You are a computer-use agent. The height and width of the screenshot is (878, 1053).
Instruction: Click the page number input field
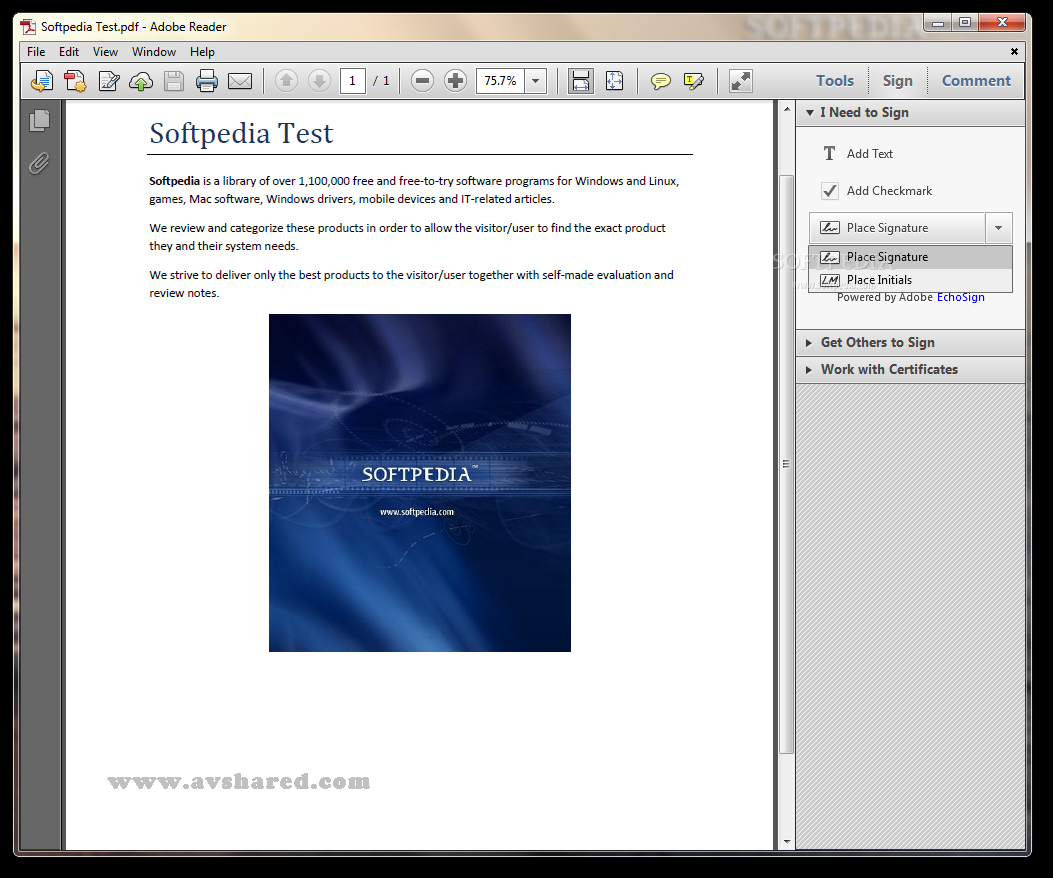[353, 81]
